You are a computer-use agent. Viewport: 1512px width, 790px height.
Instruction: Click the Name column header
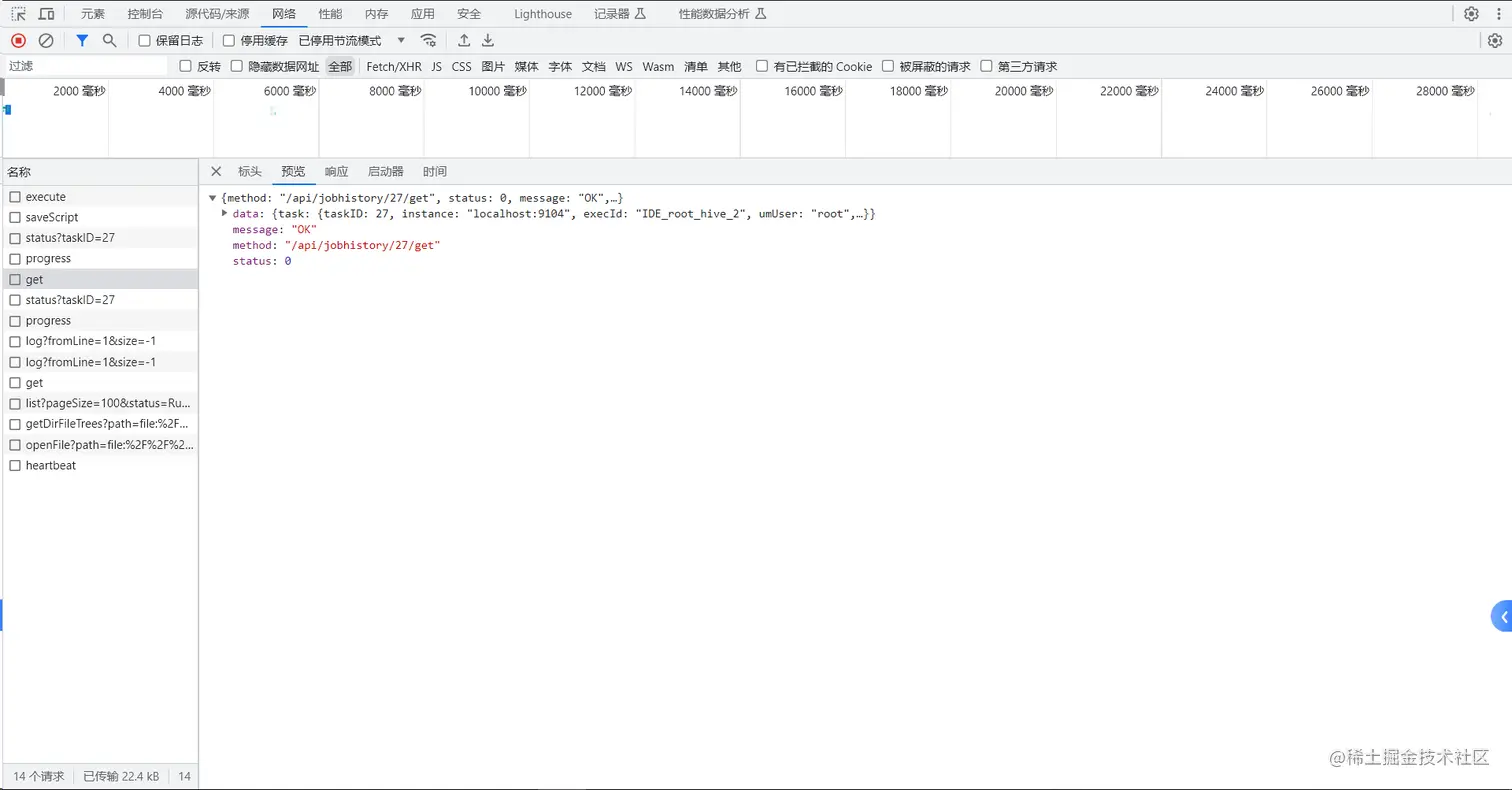tap(100, 172)
